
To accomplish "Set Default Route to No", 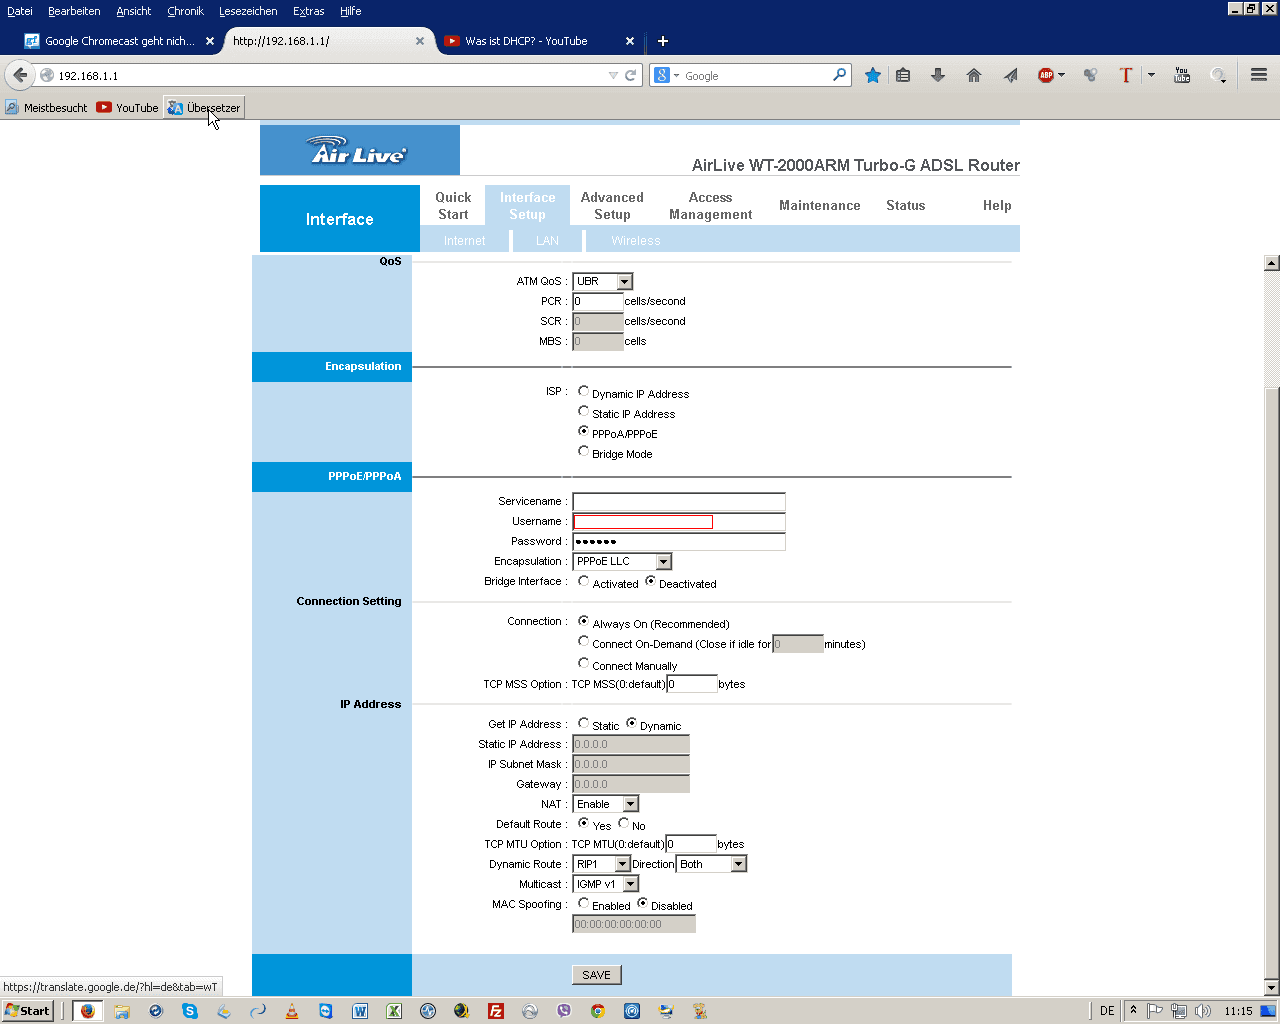I will pyautogui.click(x=624, y=824).
